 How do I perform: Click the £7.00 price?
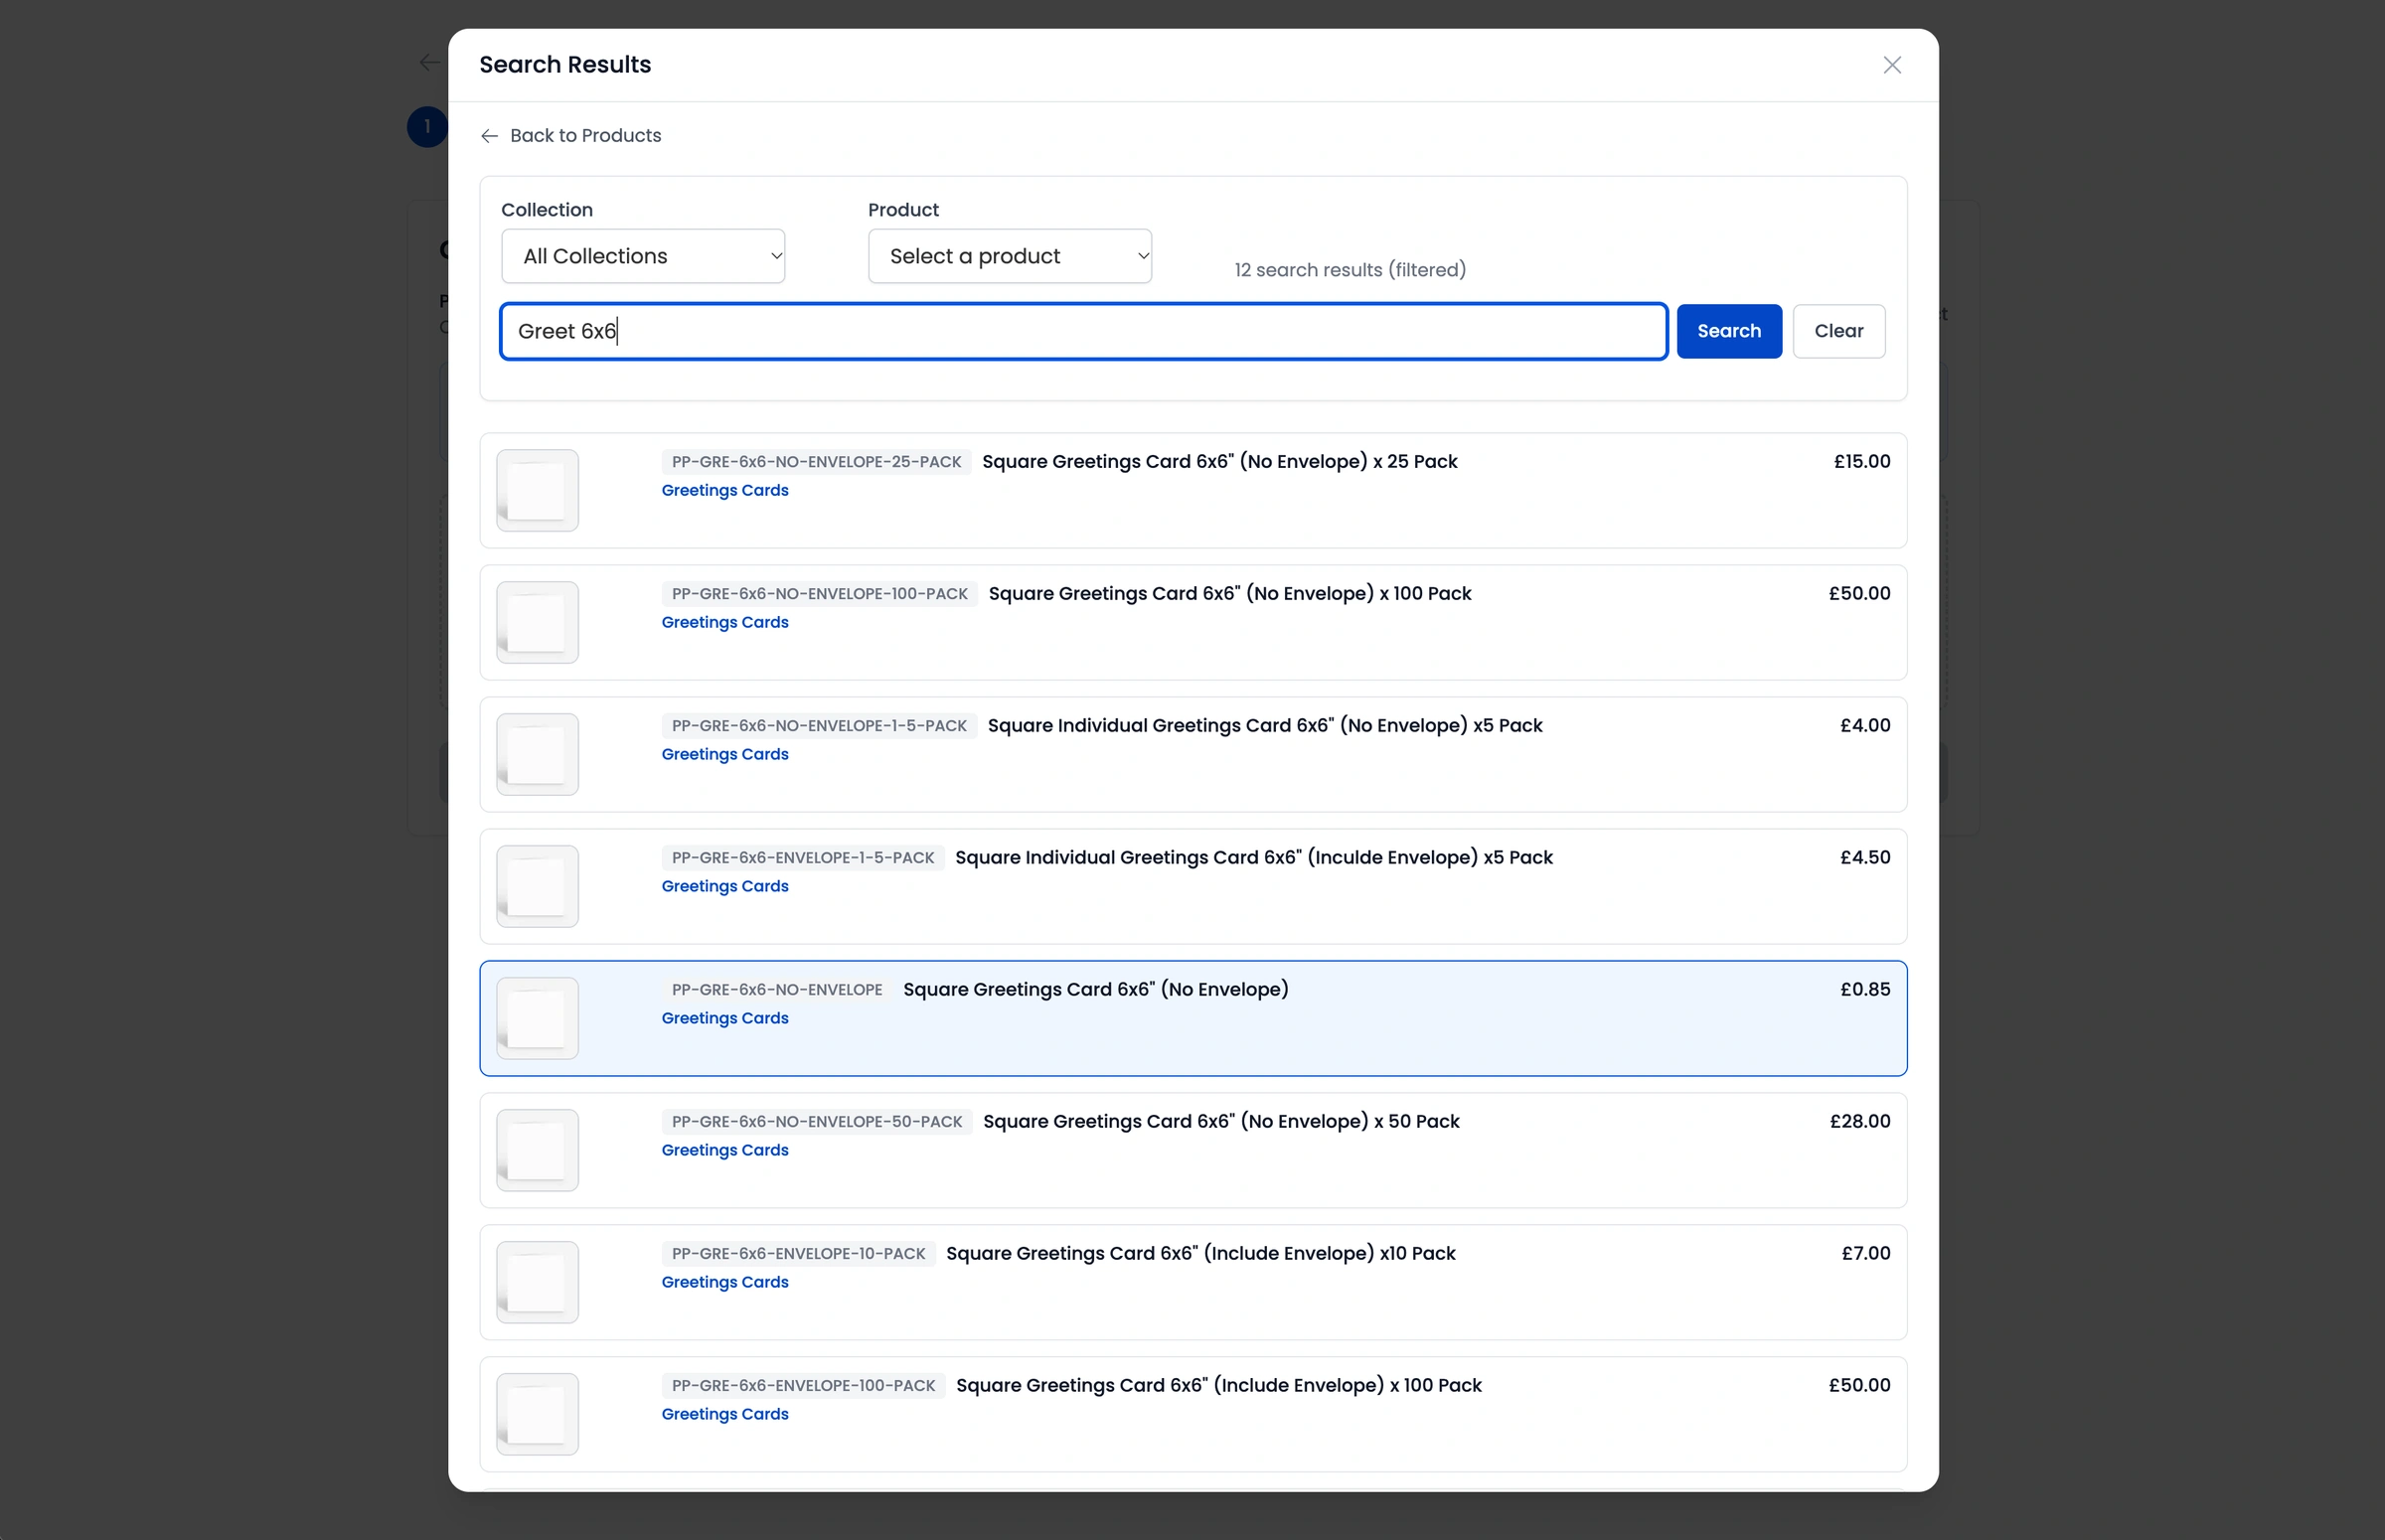[1865, 1253]
